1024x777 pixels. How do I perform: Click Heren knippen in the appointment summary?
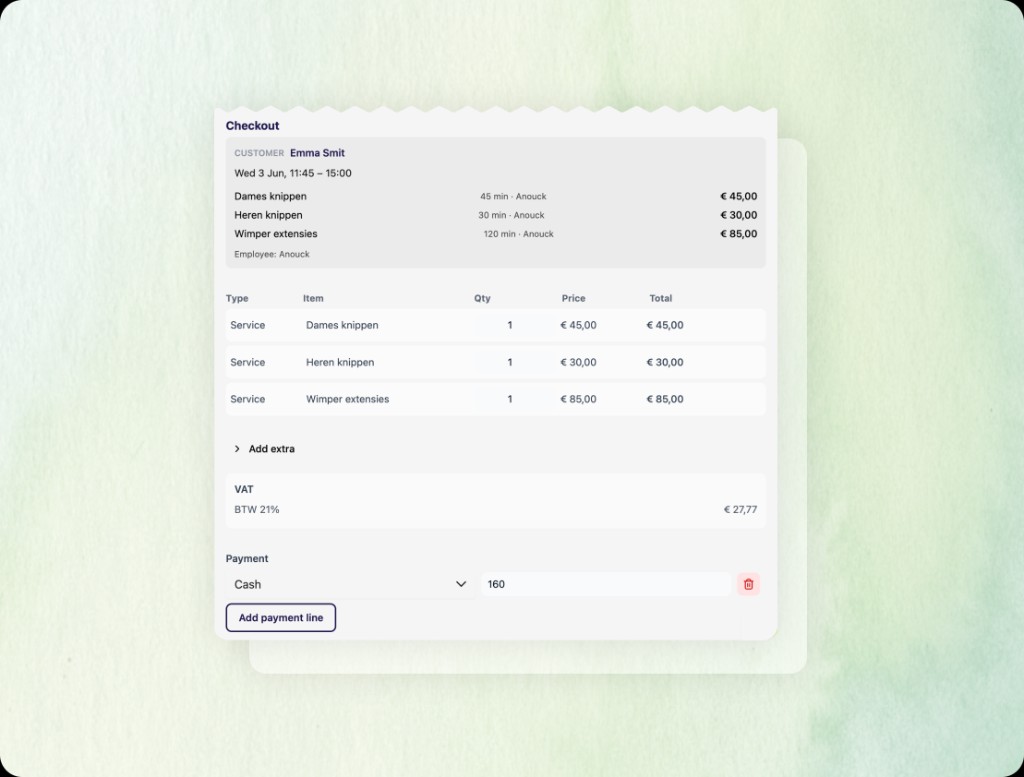[268, 215]
